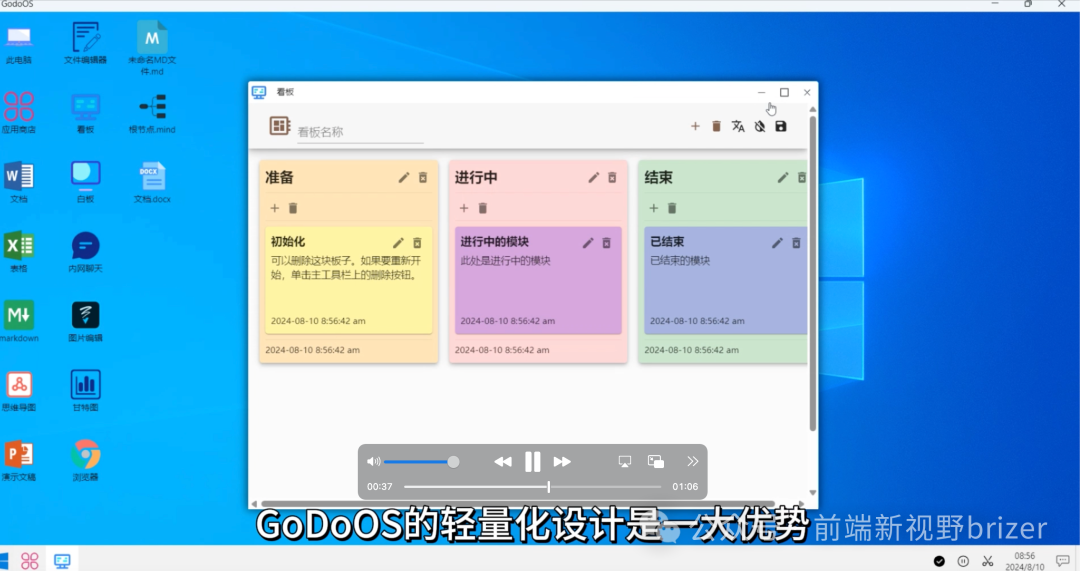Edit the 进行中 column title
This screenshot has width=1080, height=571.
click(593, 178)
